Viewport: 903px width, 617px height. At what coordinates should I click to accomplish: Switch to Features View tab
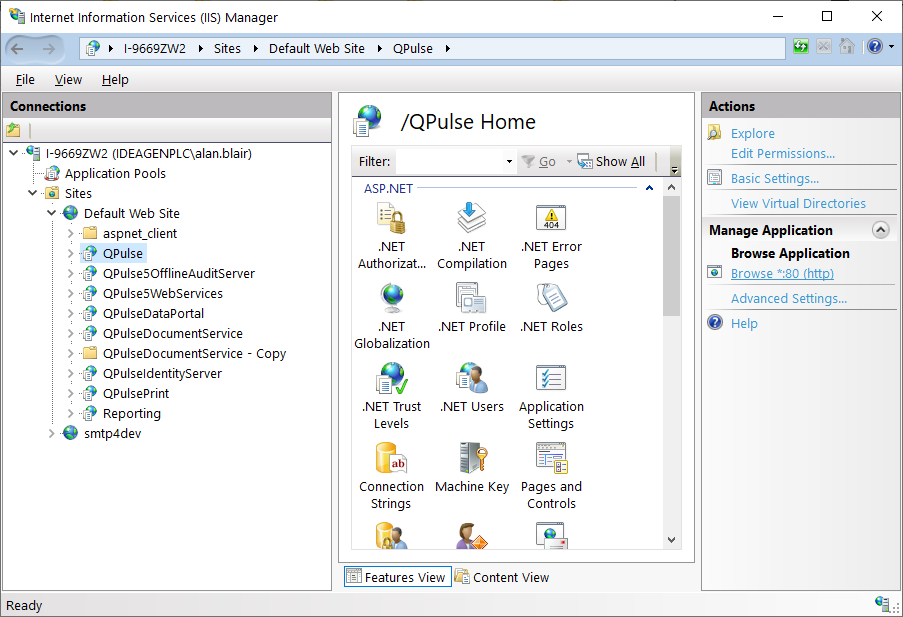(x=397, y=577)
